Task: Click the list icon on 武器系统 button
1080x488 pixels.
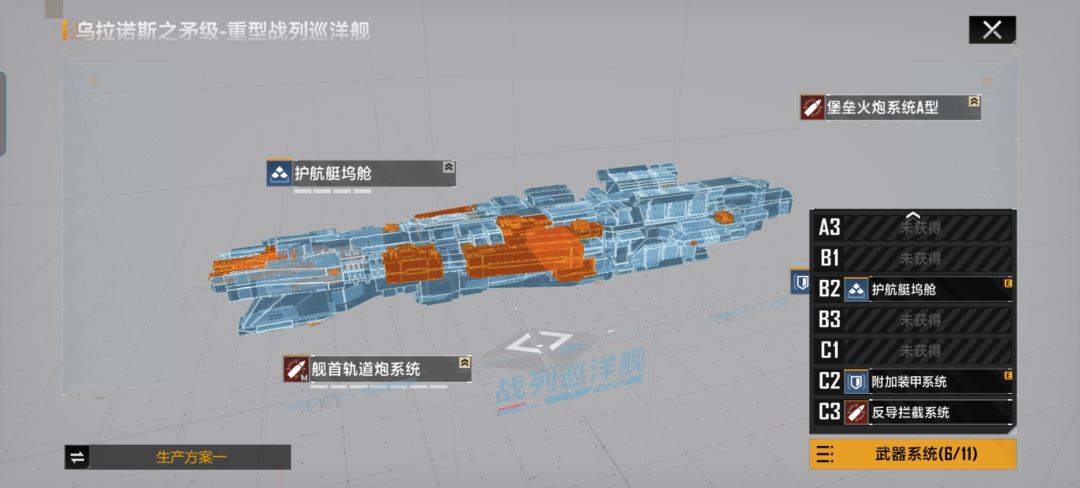Action: (x=824, y=454)
